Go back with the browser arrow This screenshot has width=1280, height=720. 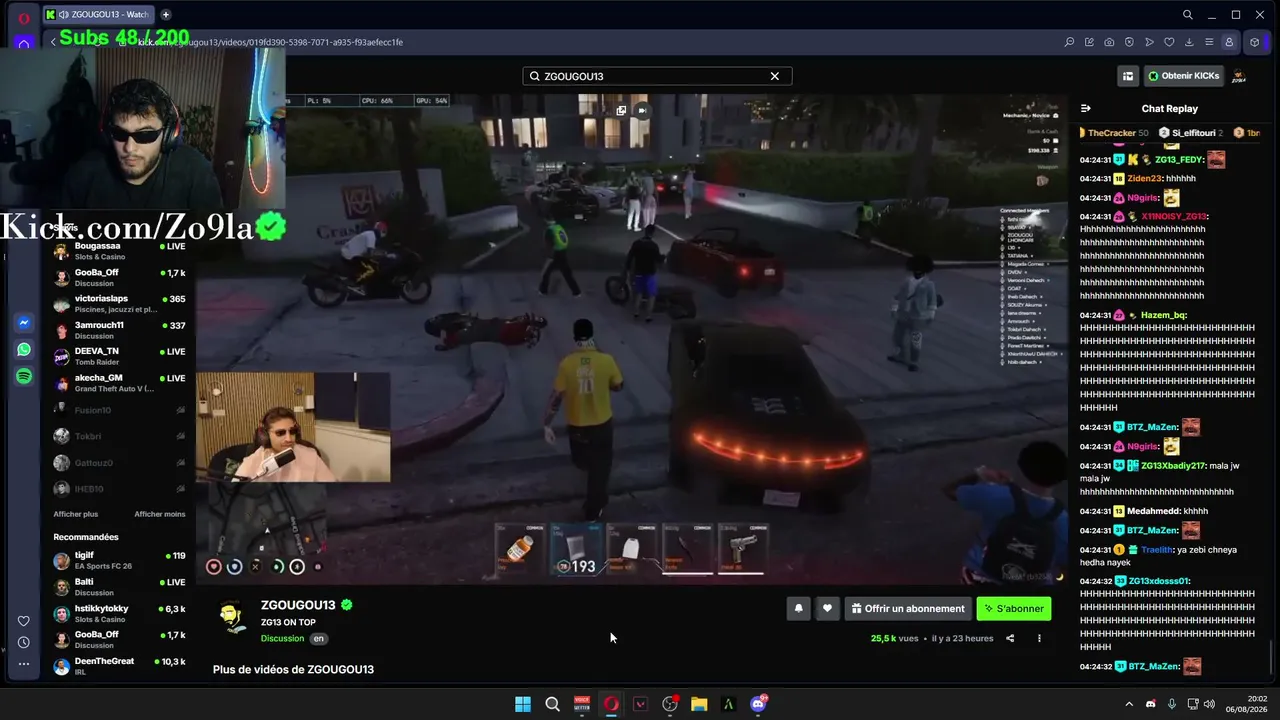click(x=52, y=42)
